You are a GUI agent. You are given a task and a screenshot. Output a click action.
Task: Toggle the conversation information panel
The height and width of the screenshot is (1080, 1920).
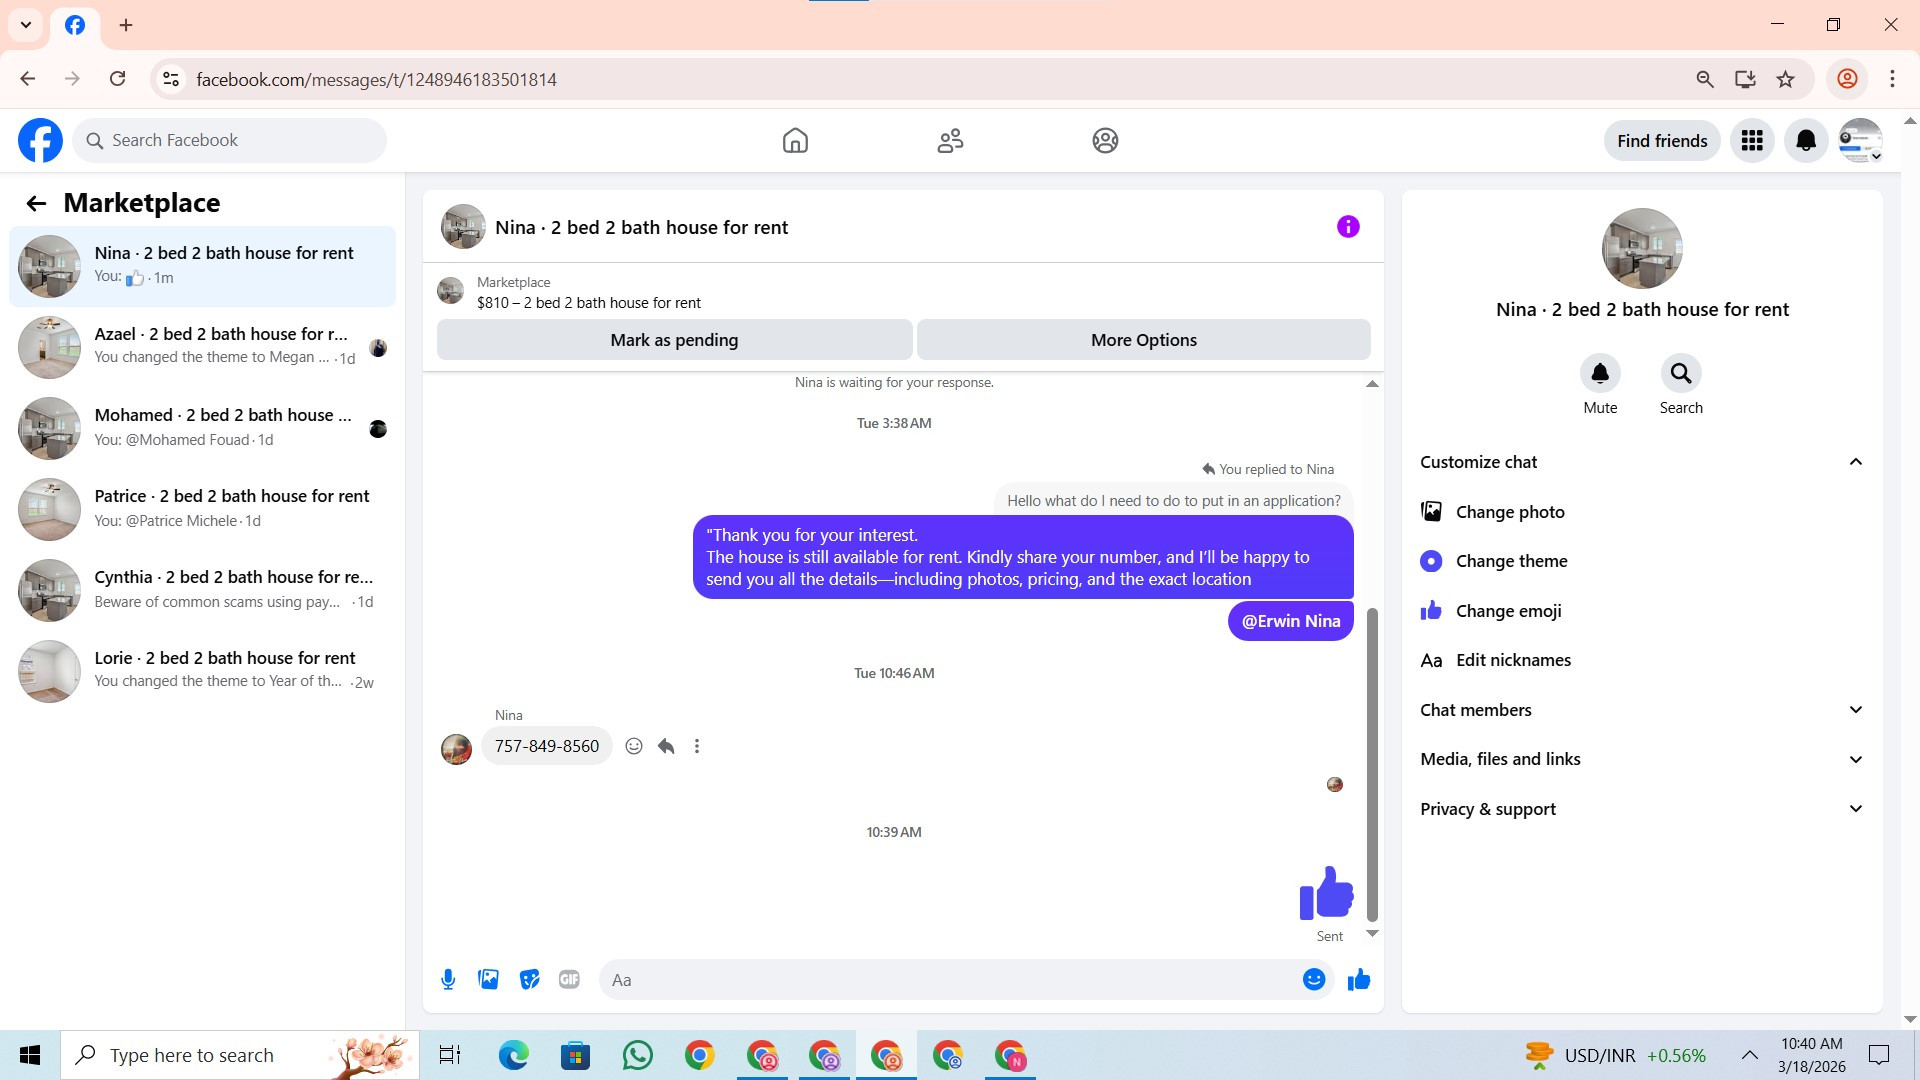[1348, 227]
